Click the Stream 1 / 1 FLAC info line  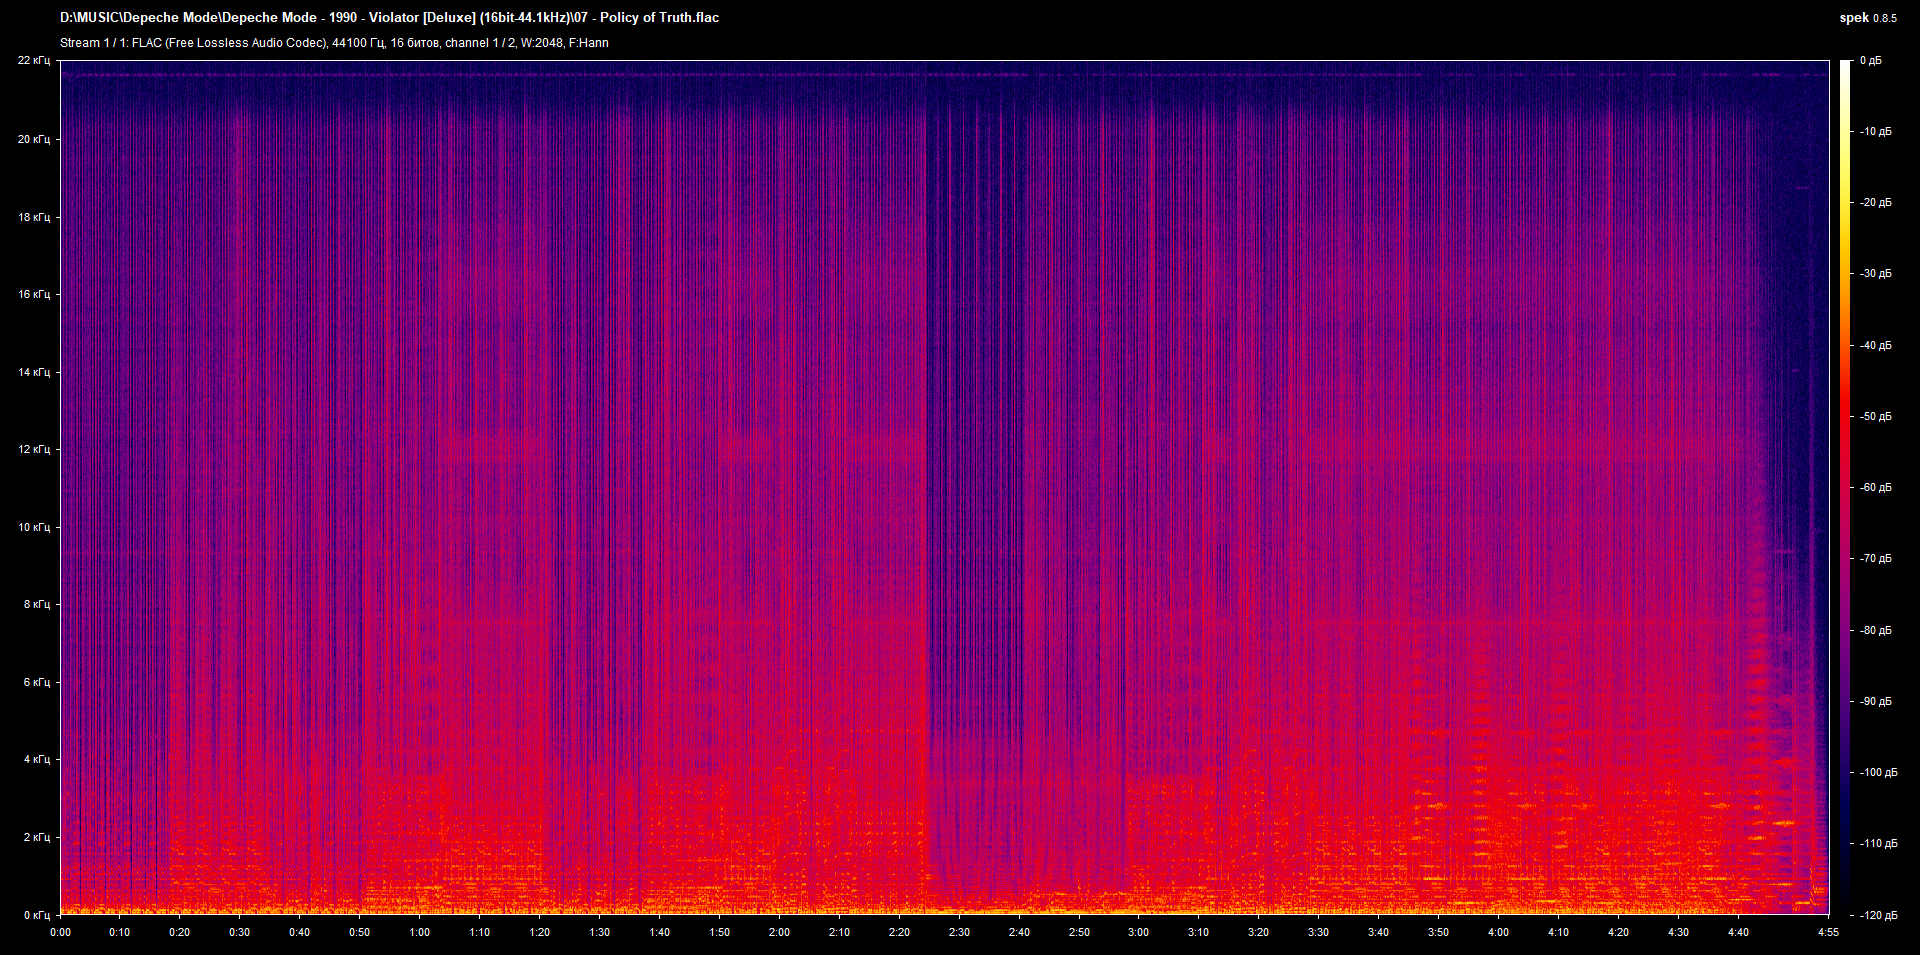334,43
